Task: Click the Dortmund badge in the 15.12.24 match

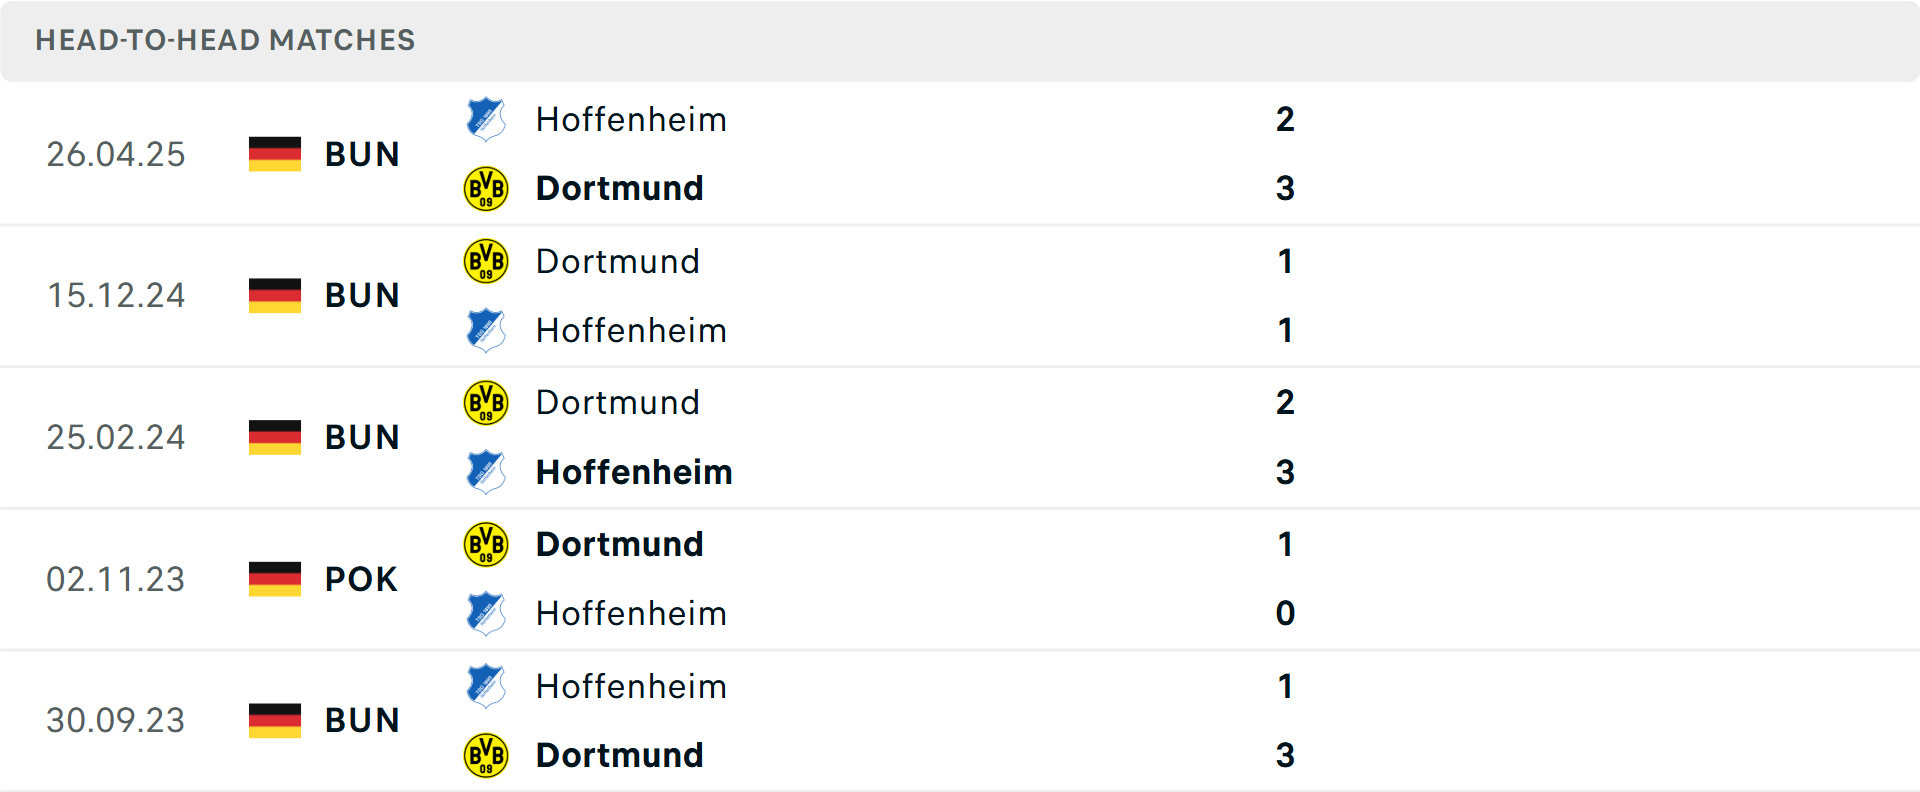Action: pyautogui.click(x=486, y=261)
